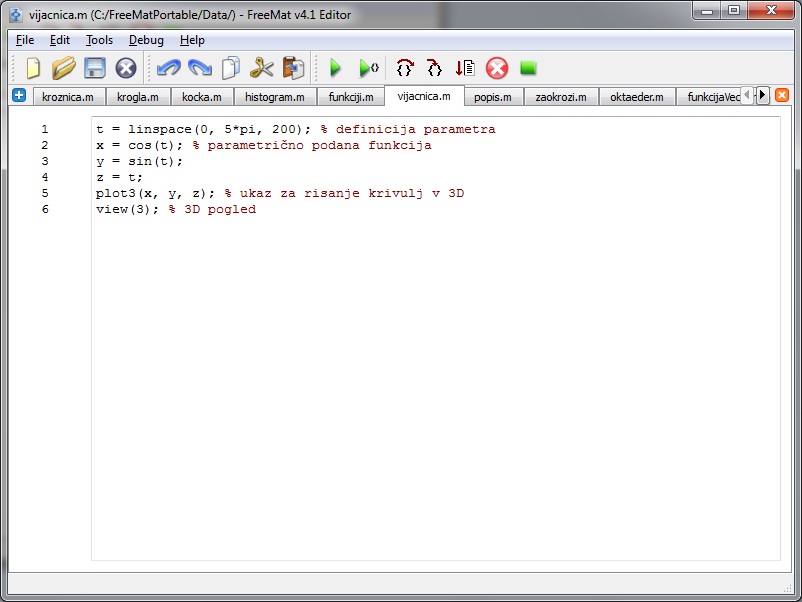Click the red stop execution icon
This screenshot has height=602, width=802.
[497, 68]
